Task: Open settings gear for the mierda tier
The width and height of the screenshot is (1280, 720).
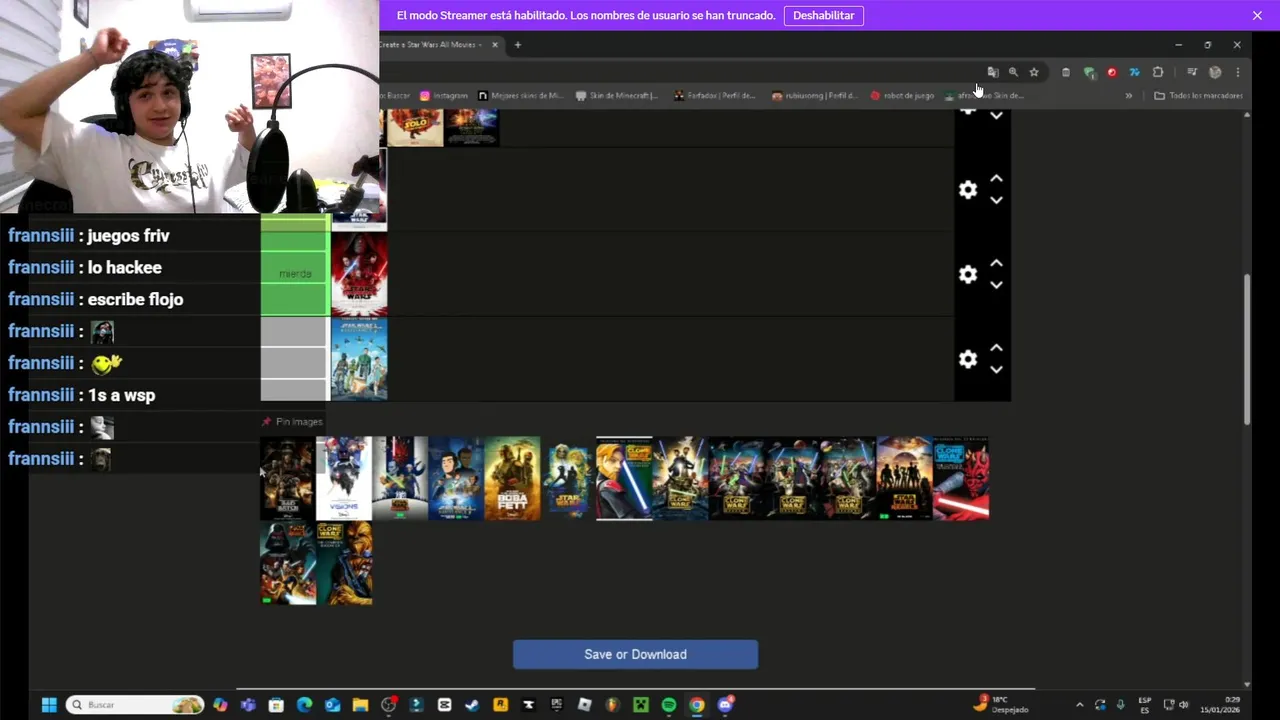Action: [x=968, y=274]
